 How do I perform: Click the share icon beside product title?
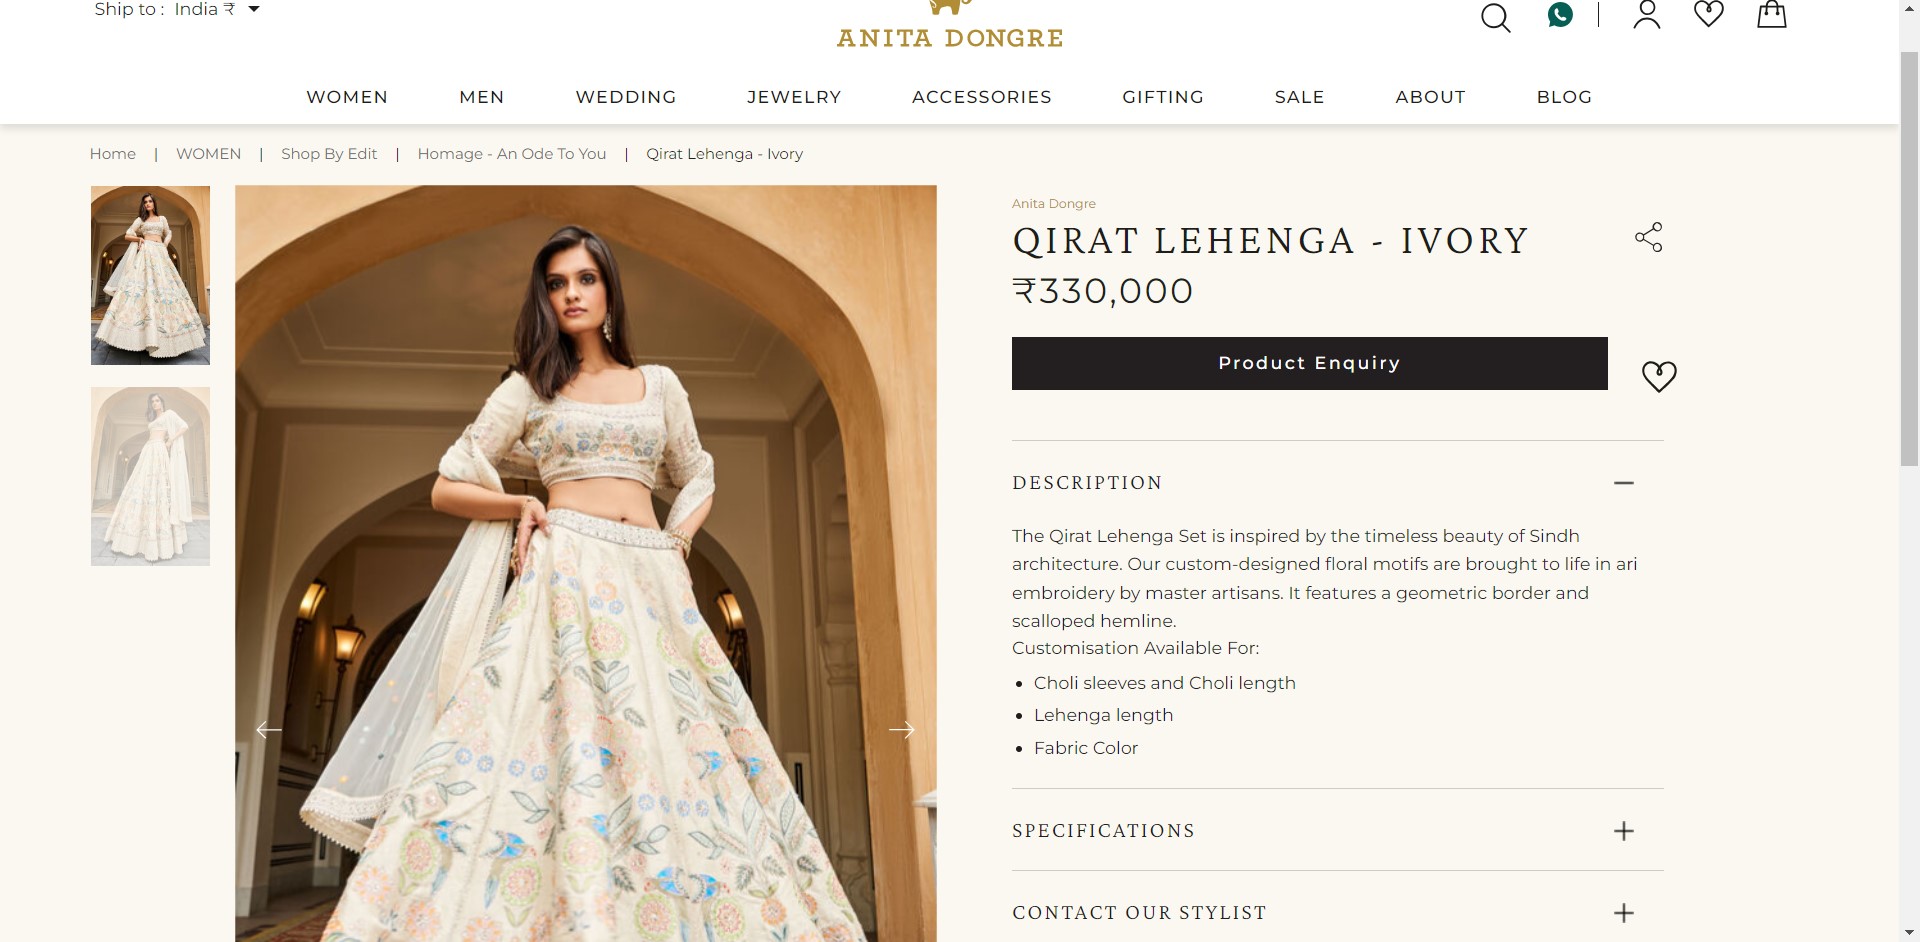1649,237
